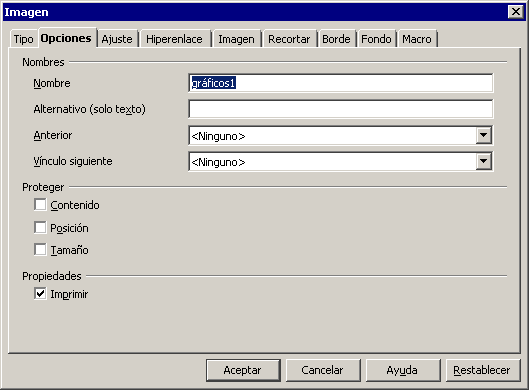
Task: Open the Ajuste tab
Action: (117, 39)
